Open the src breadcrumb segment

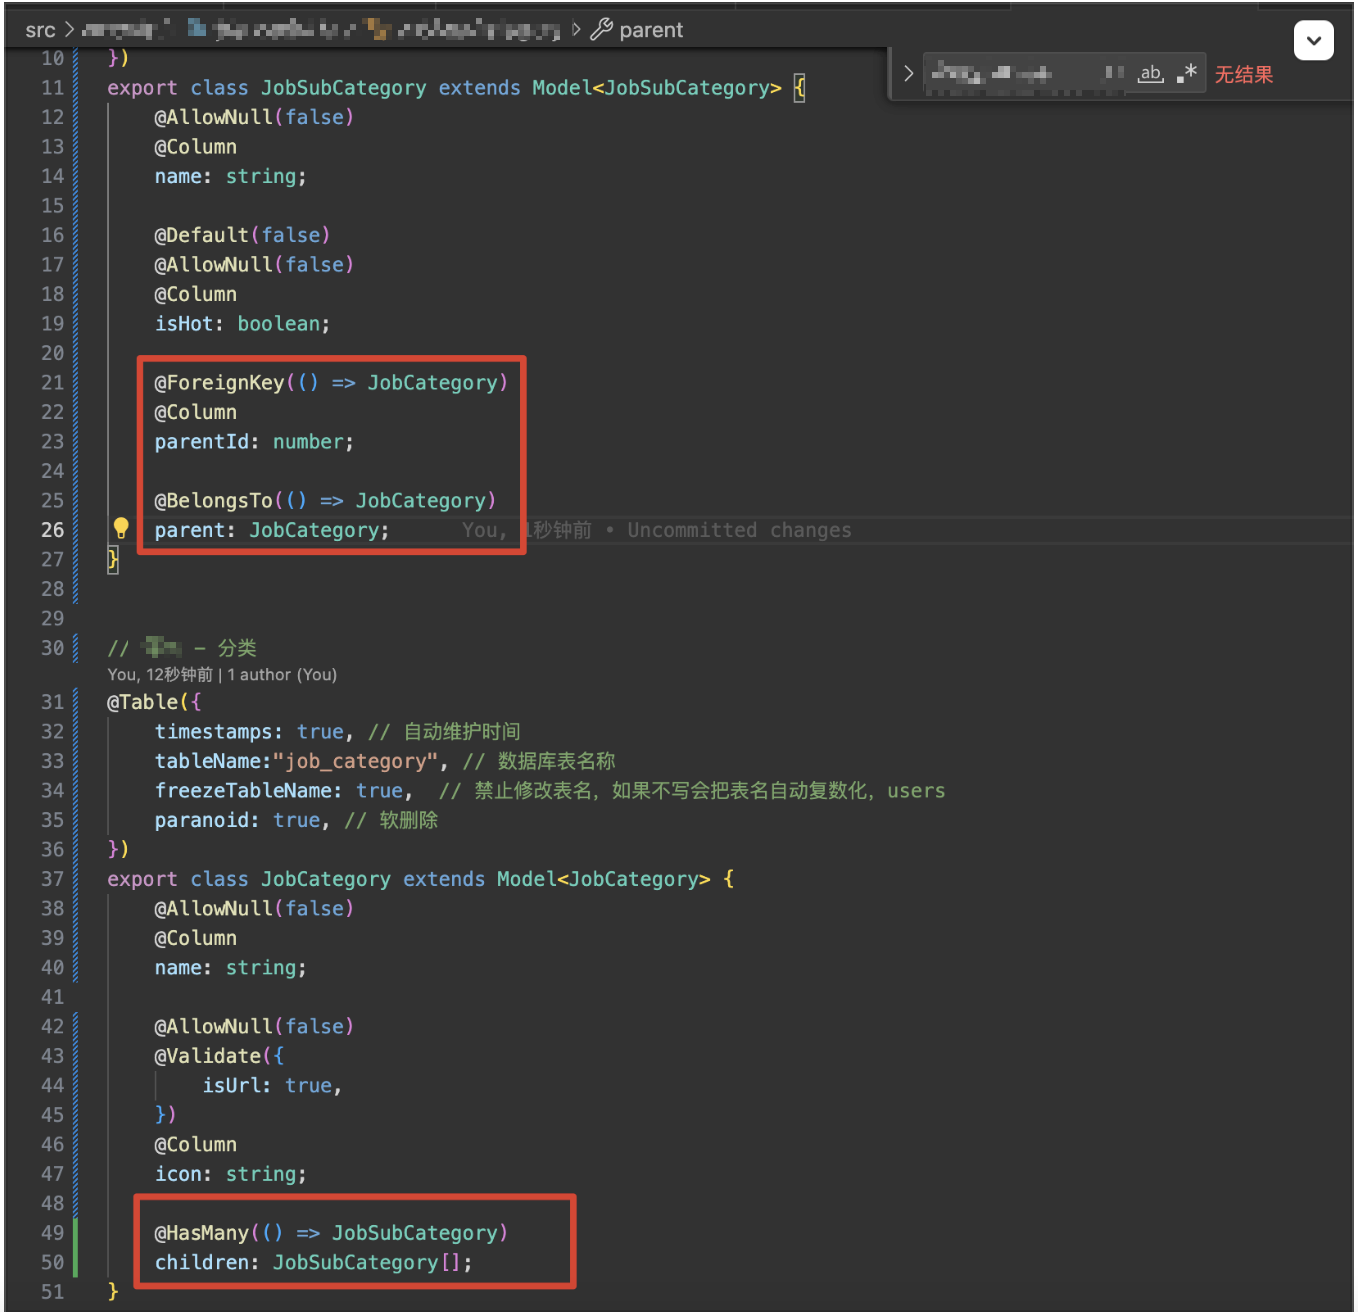click(x=41, y=30)
